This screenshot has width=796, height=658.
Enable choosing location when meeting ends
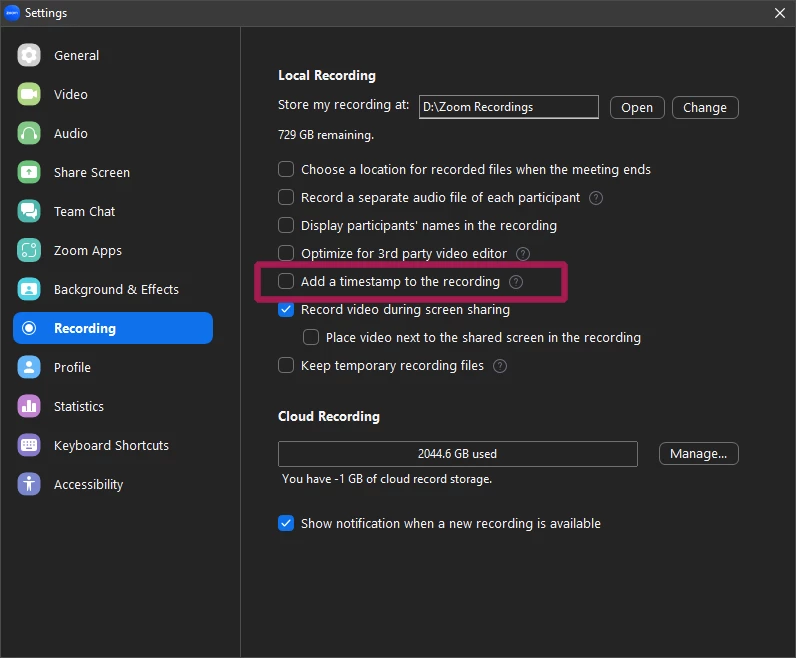(286, 169)
